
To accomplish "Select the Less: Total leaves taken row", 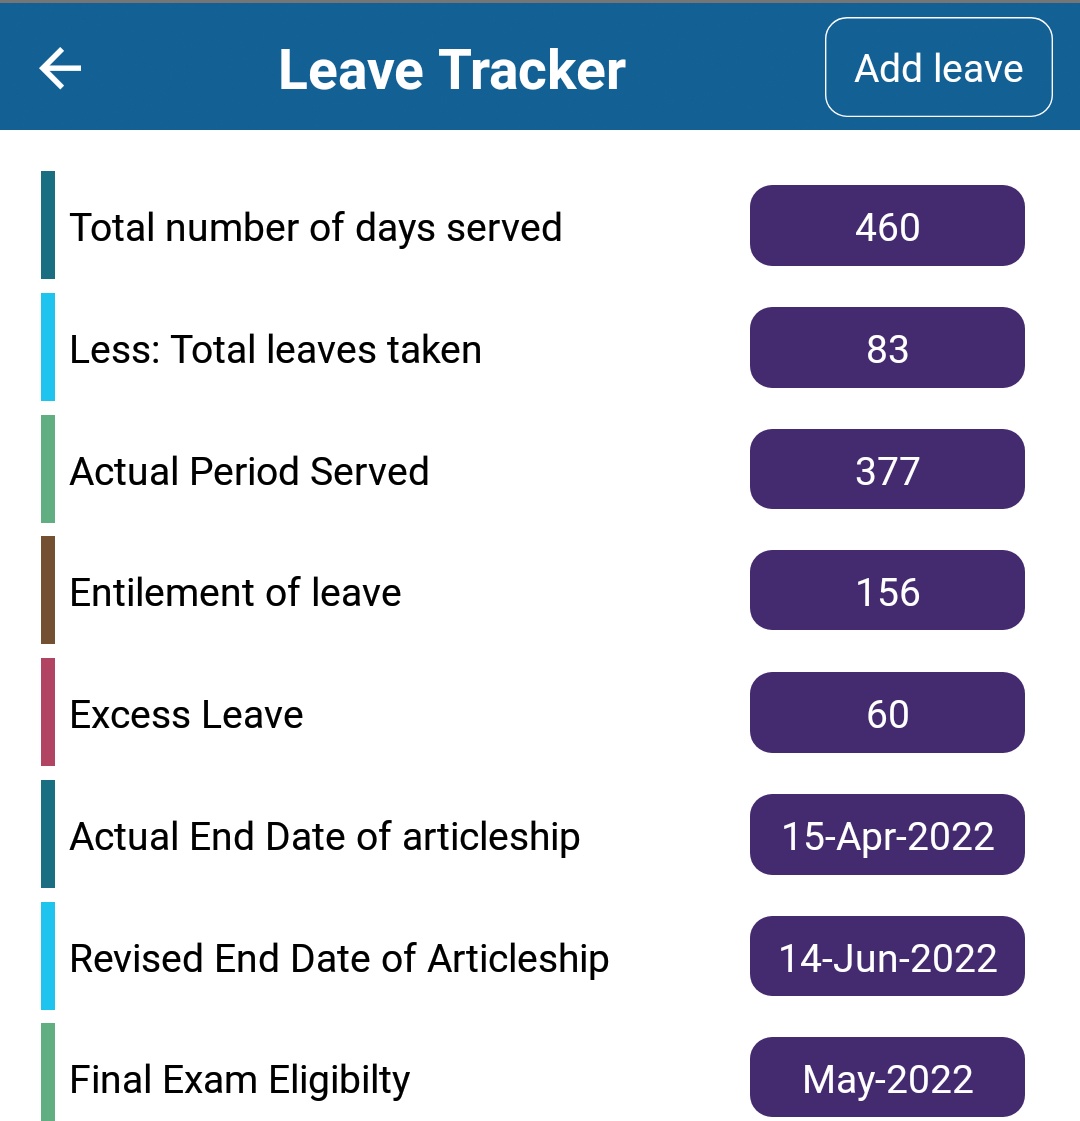I will click(x=276, y=349).
